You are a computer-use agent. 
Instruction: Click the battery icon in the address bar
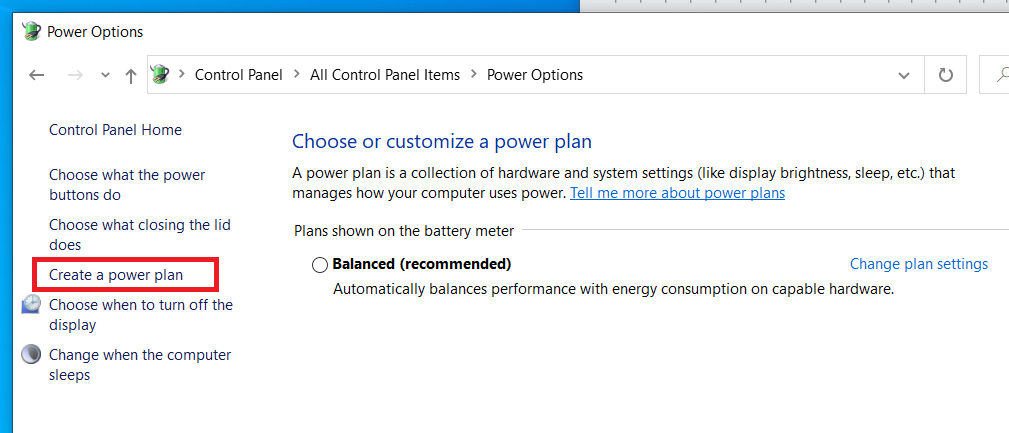160,74
